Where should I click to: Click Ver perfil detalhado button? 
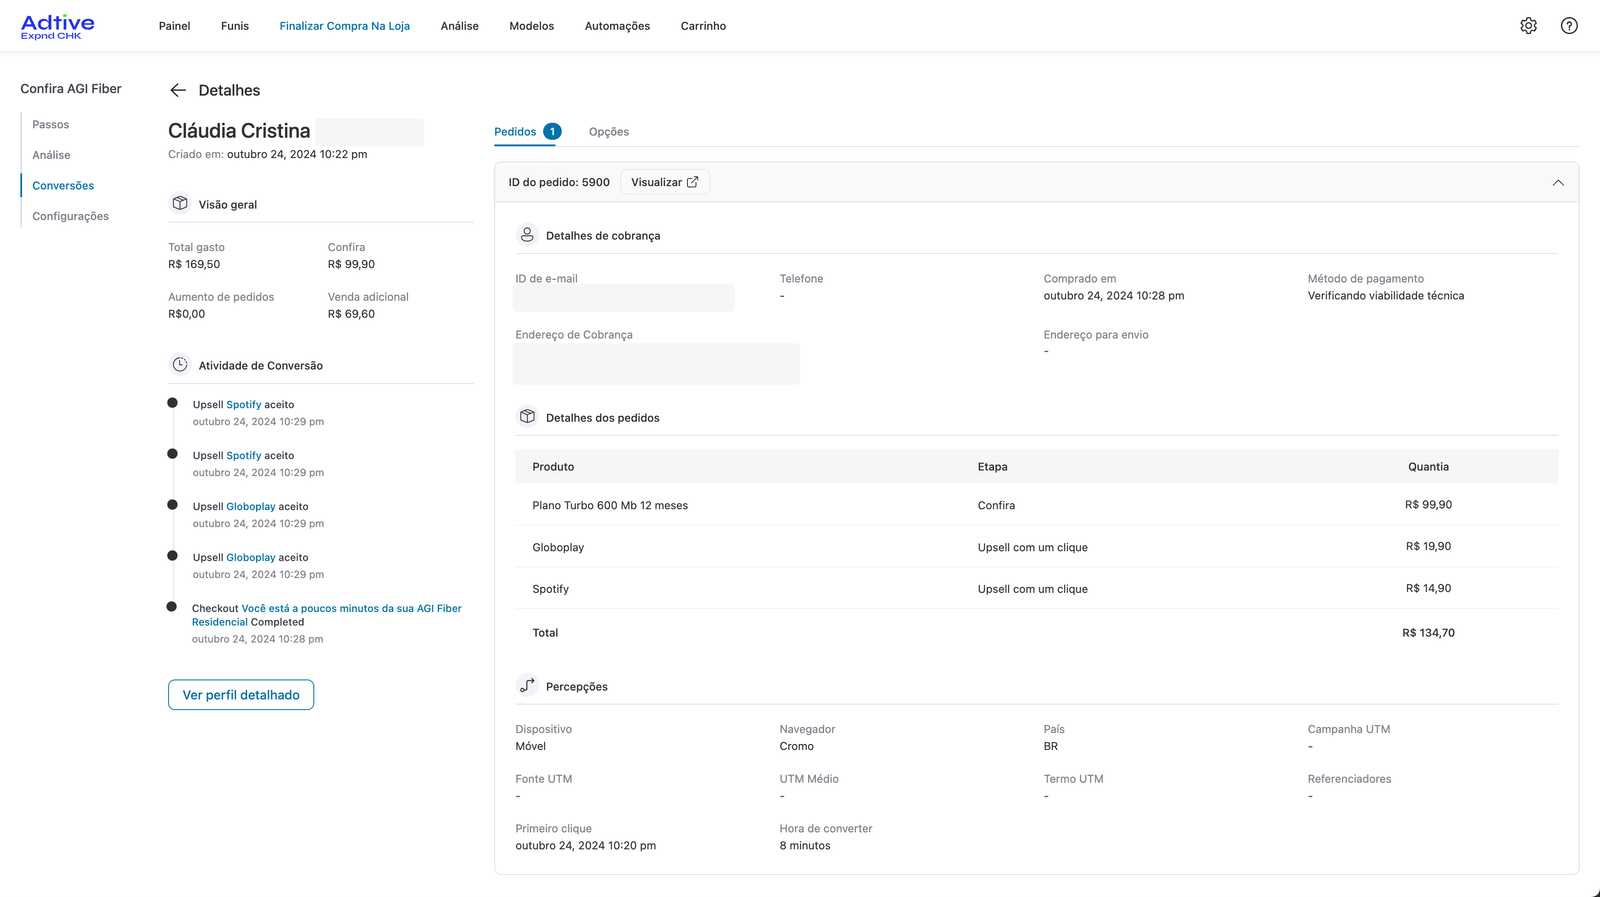[241, 695]
